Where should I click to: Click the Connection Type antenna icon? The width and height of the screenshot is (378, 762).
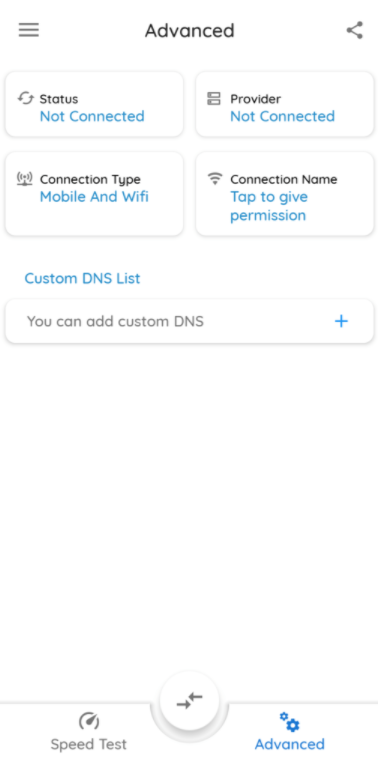pos(24,179)
